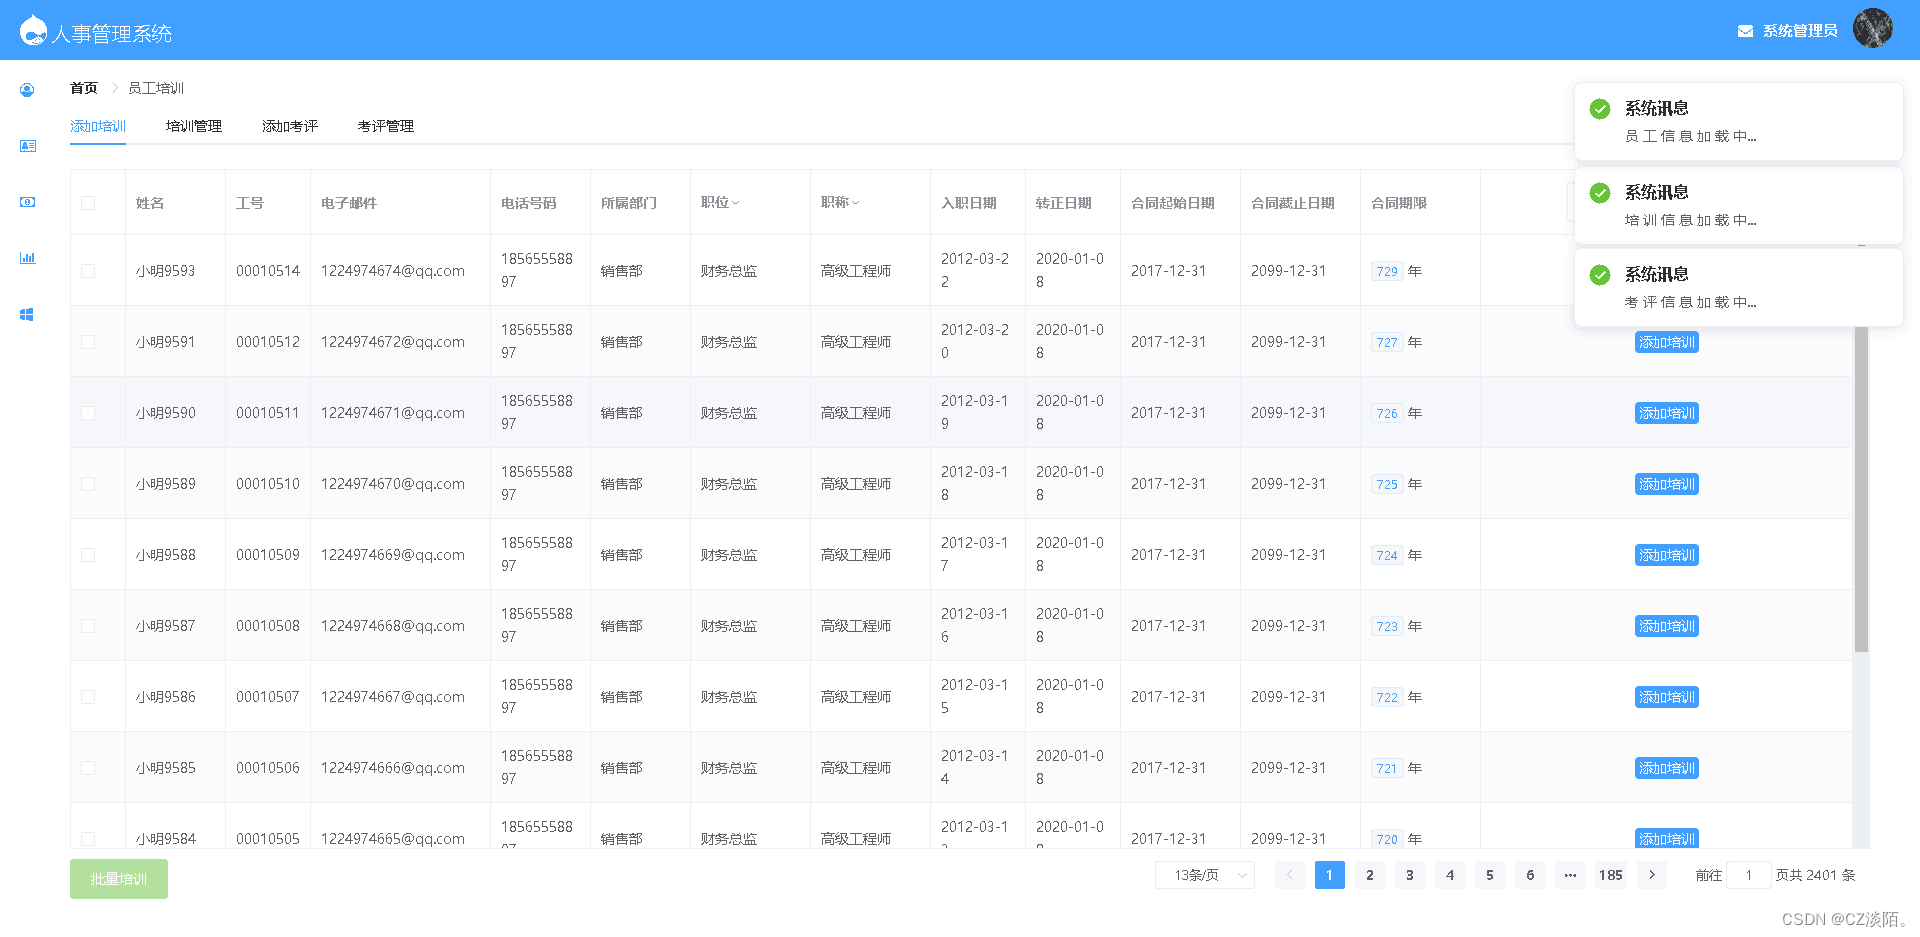The image size is (1920, 937).
Task: Click contract term tag 729
Action: point(1387,271)
